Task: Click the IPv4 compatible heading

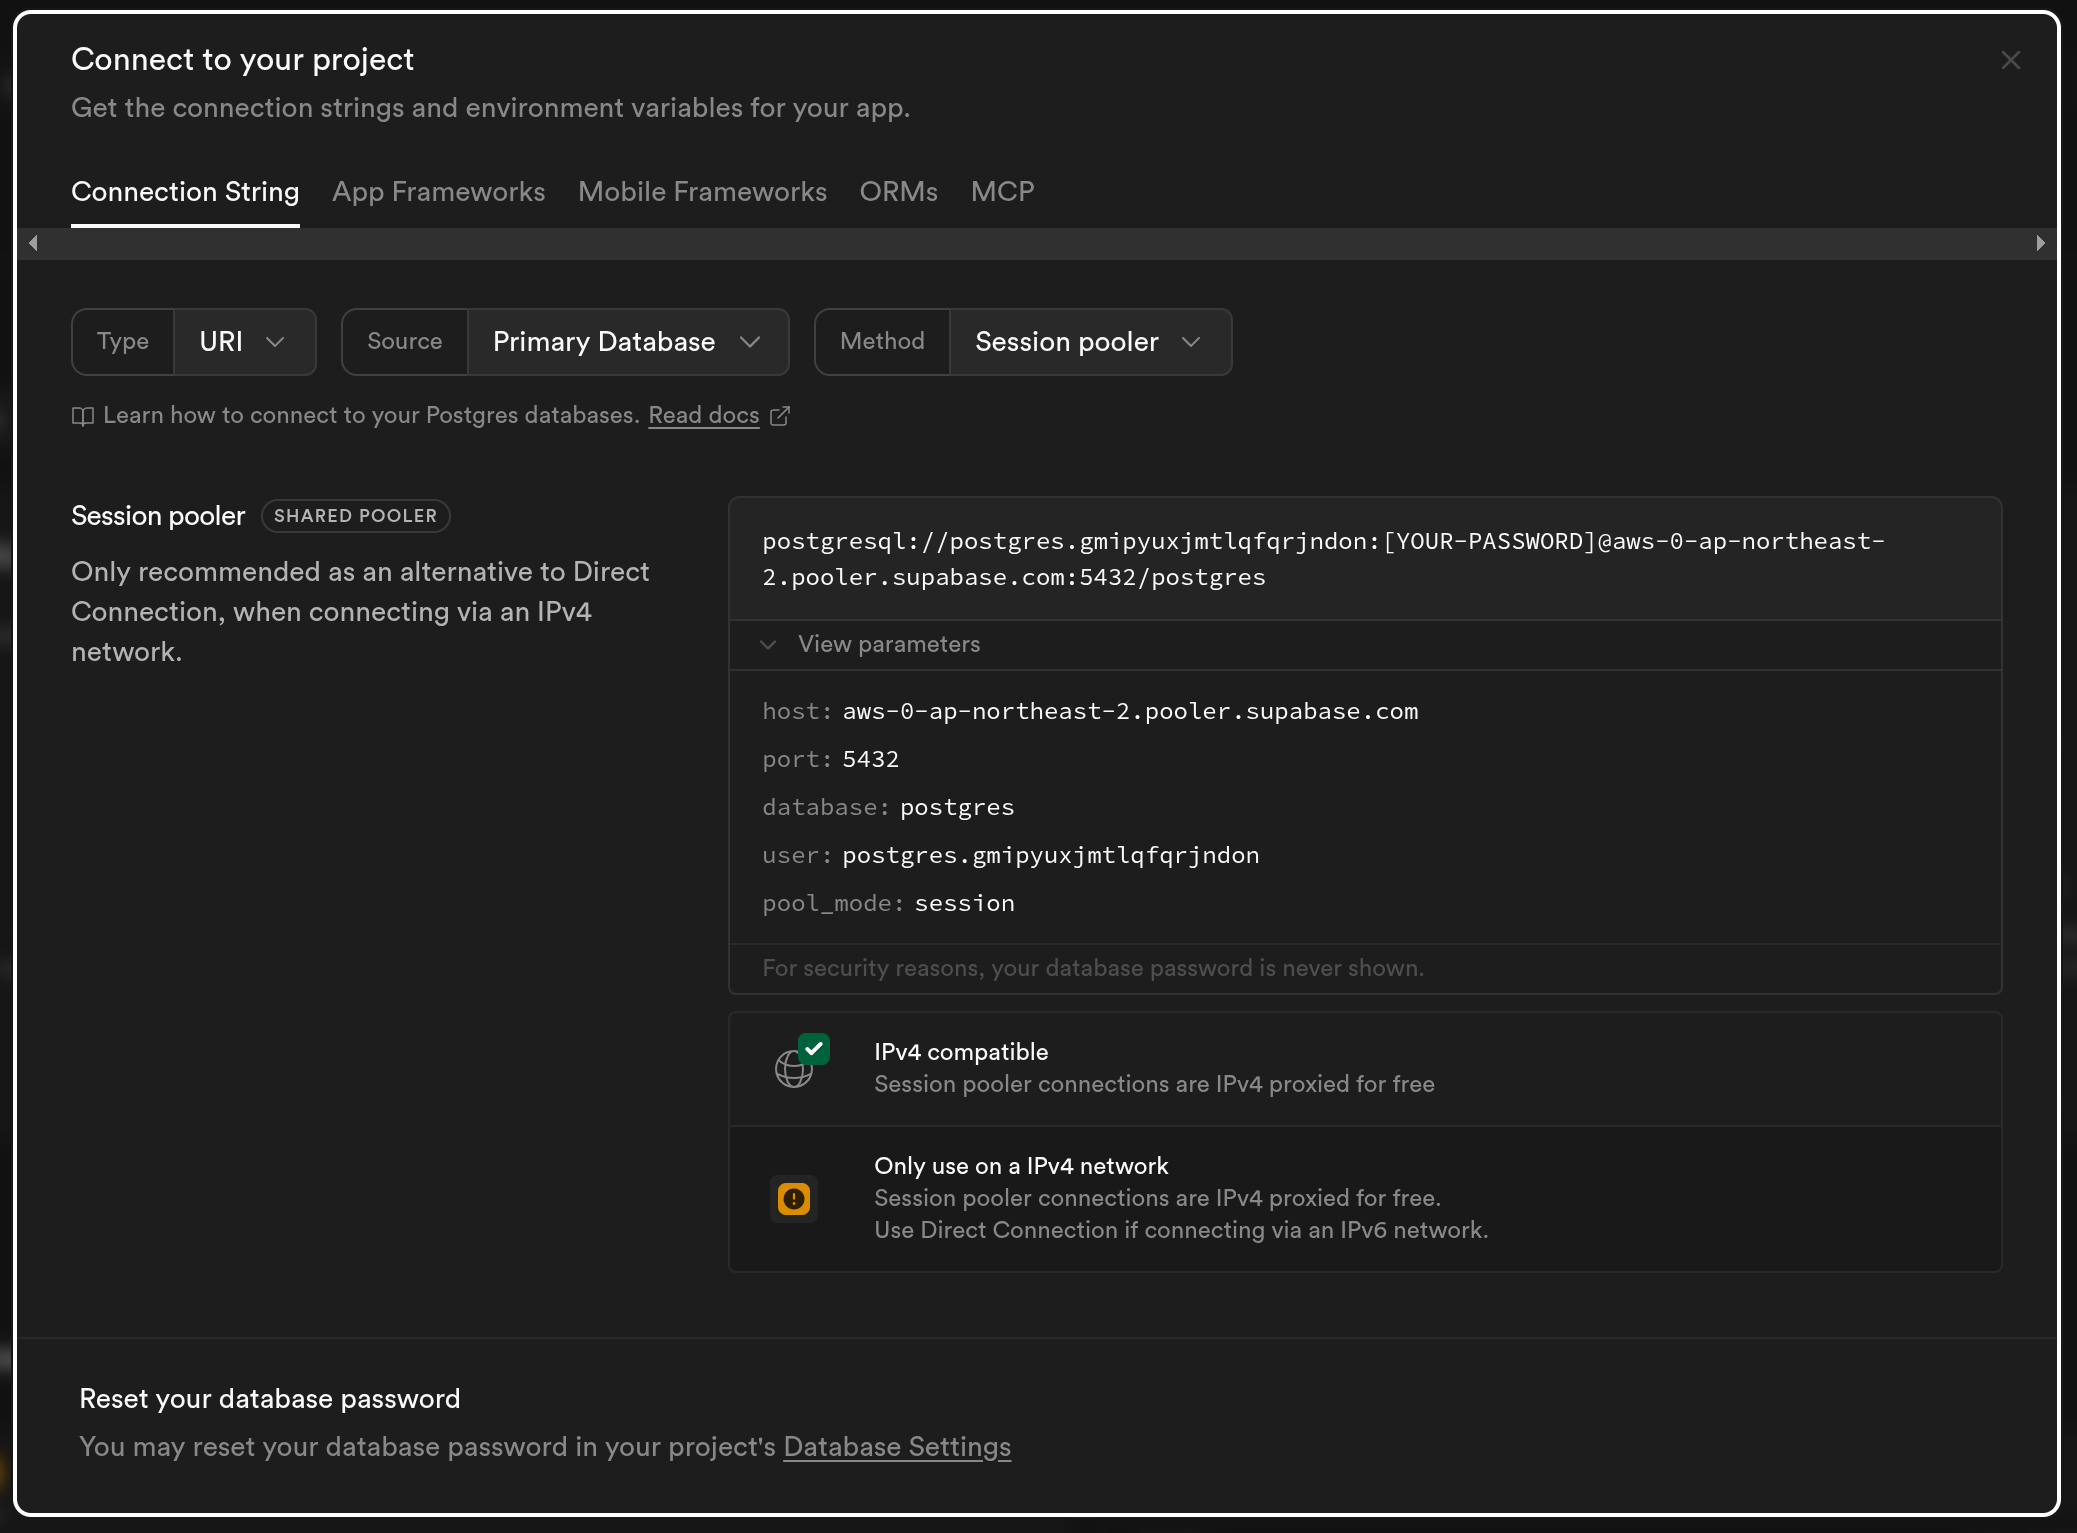Action: coord(961,1052)
